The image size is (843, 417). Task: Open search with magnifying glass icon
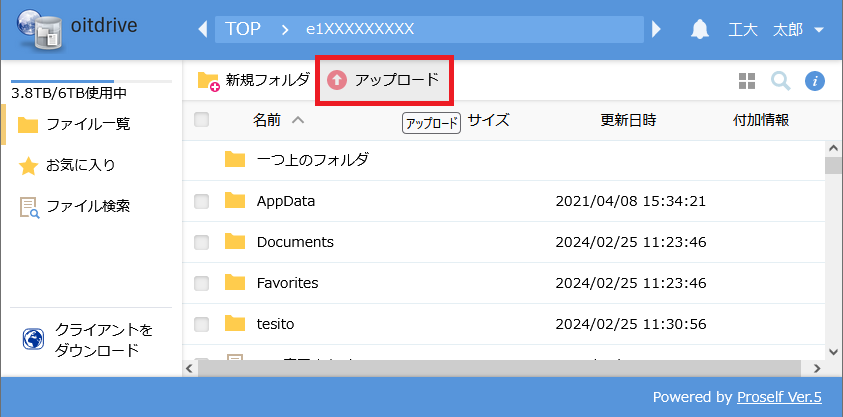[x=780, y=81]
